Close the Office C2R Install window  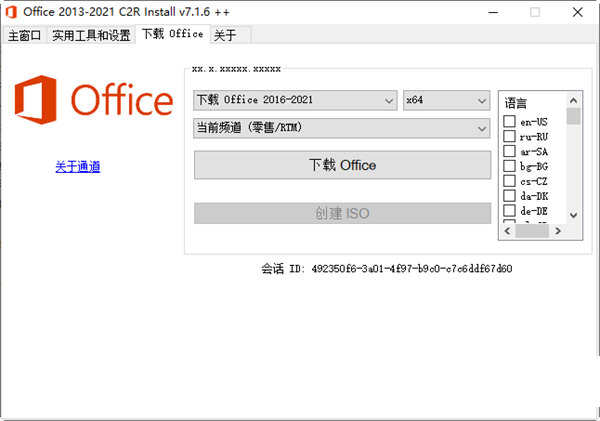[x=578, y=13]
